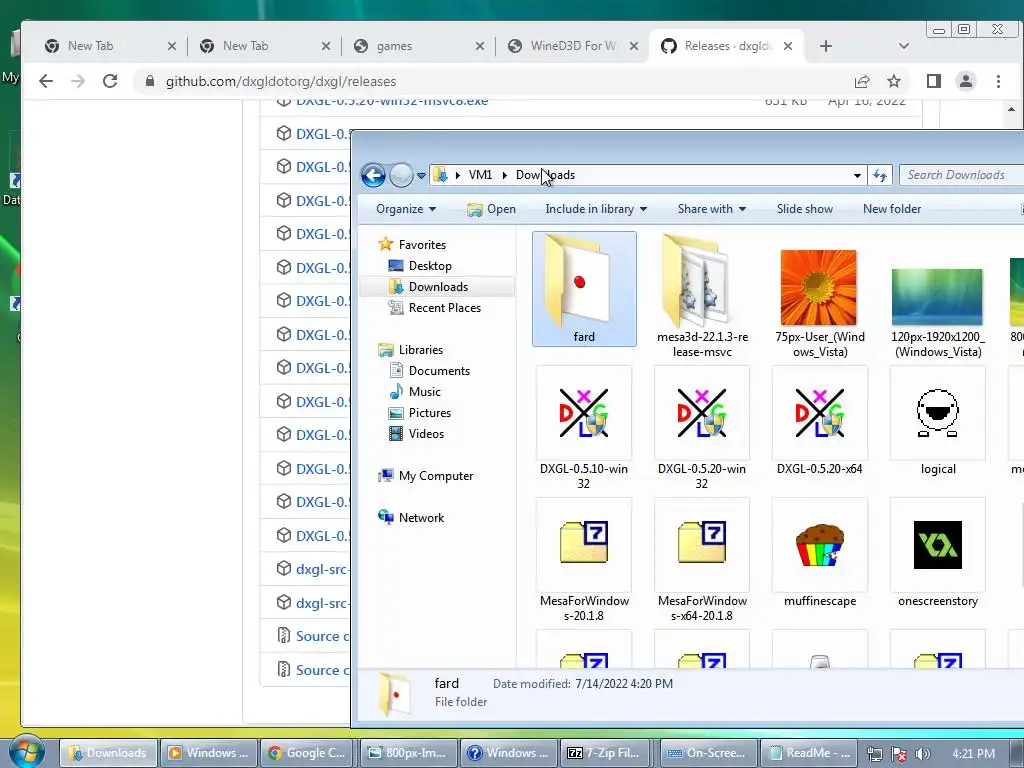Switch to the WineD3D tab
This screenshot has width=1024, height=768.
573,46
